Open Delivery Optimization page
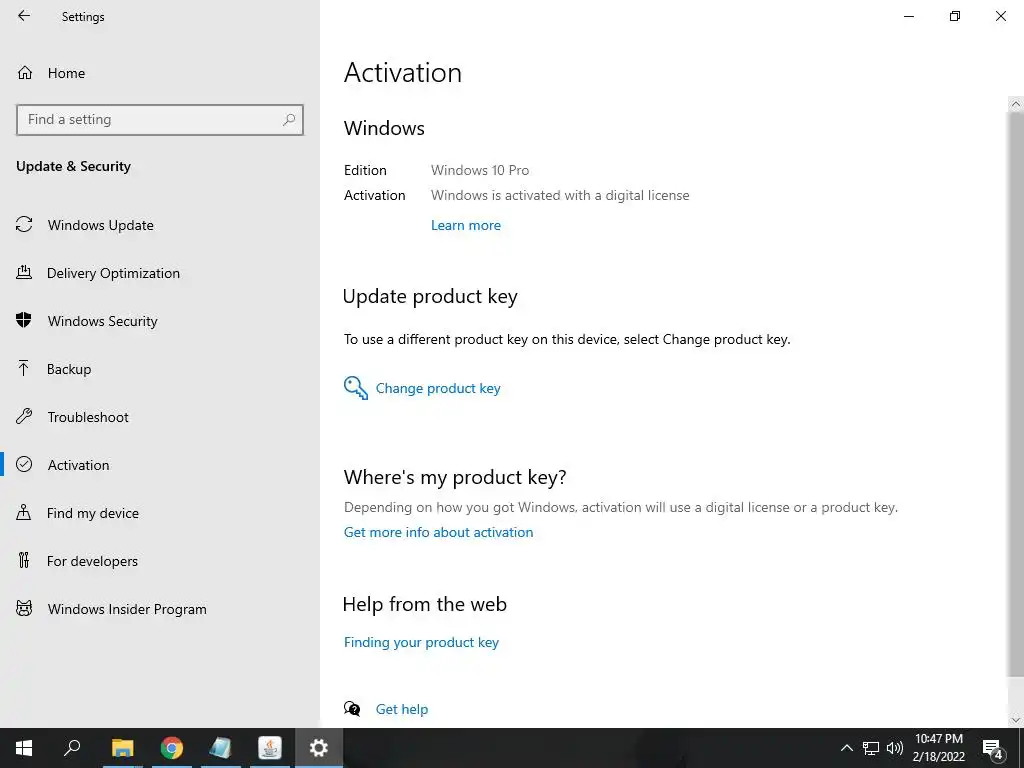Viewport: 1024px width, 768px height. click(113, 273)
